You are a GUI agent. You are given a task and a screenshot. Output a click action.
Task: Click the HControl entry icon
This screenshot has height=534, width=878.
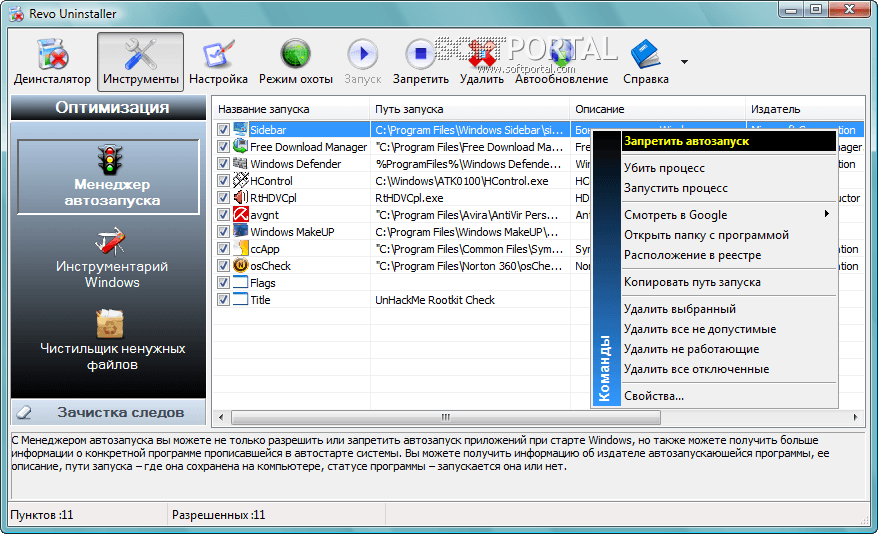(240, 180)
